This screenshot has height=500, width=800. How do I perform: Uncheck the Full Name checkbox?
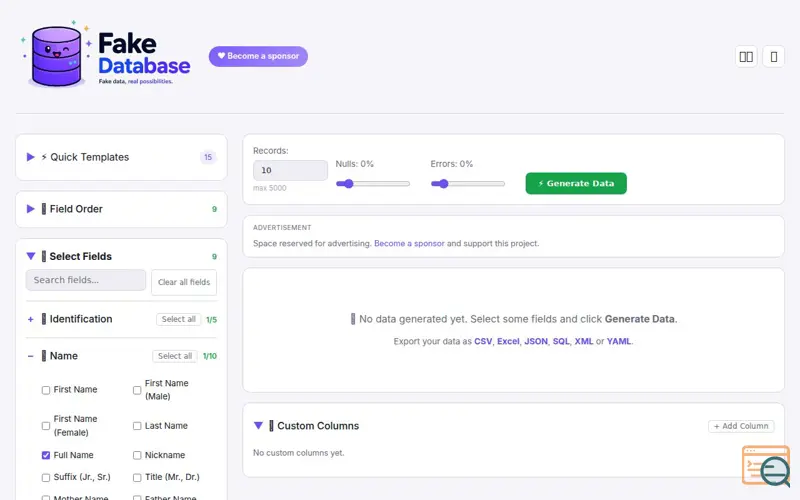(x=46, y=455)
